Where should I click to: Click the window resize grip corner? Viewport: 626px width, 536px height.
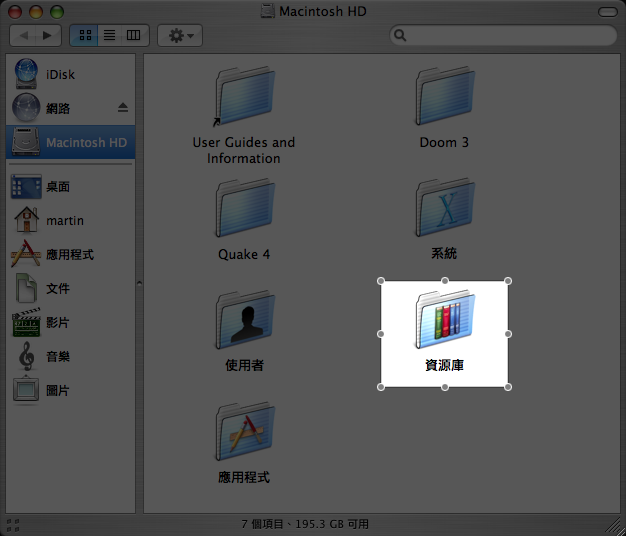tap(613, 524)
